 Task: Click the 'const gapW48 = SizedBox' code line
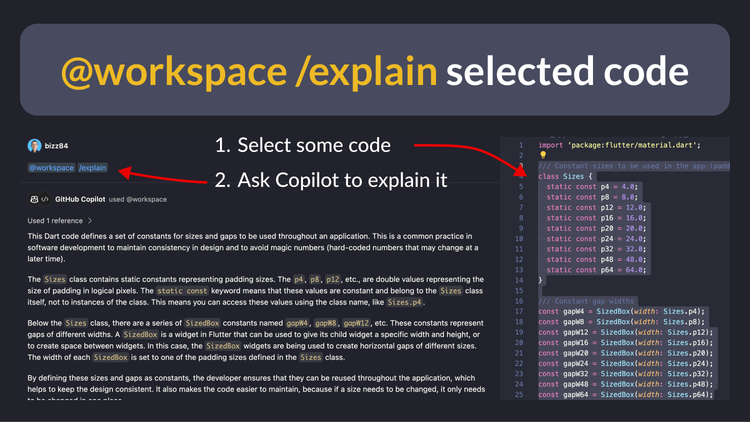coord(626,384)
